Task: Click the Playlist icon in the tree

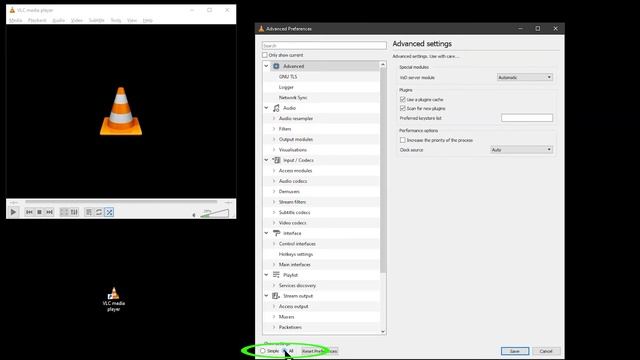Action: 276,275
